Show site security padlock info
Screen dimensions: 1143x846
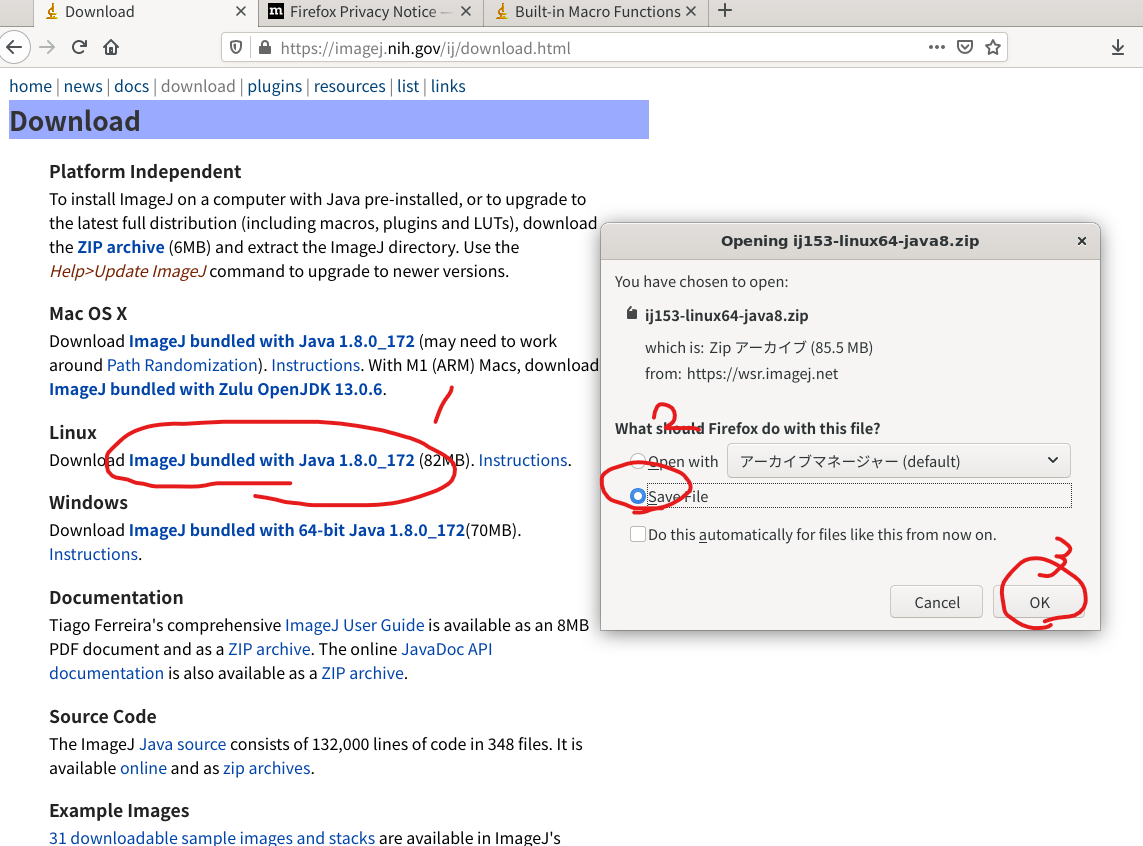(265, 47)
